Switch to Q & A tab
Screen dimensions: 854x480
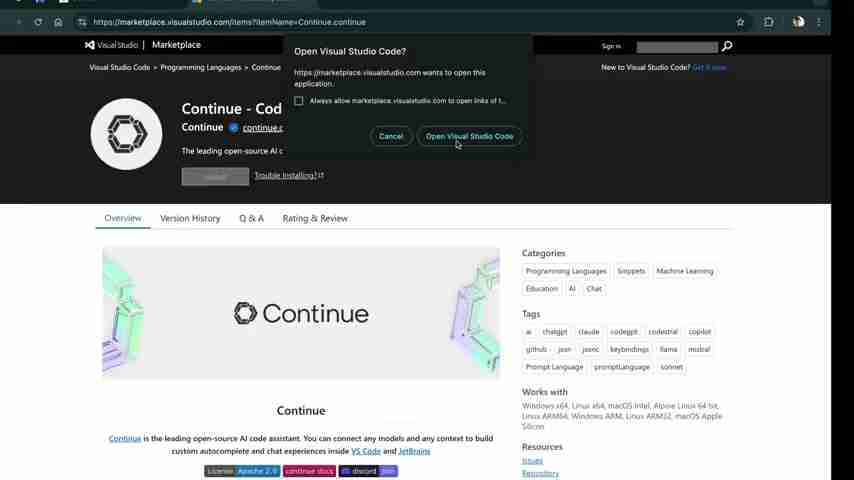pyautogui.click(x=251, y=218)
